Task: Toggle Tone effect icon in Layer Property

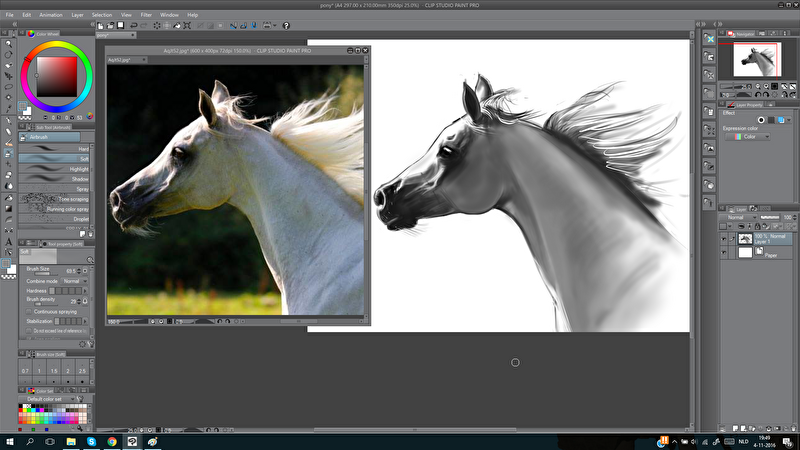Action: (771, 120)
